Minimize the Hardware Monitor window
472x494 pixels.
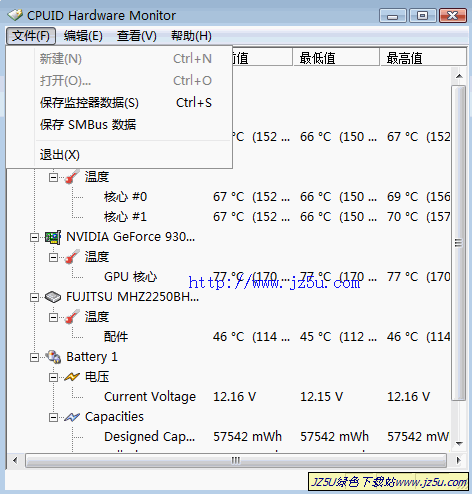tap(393, 15)
